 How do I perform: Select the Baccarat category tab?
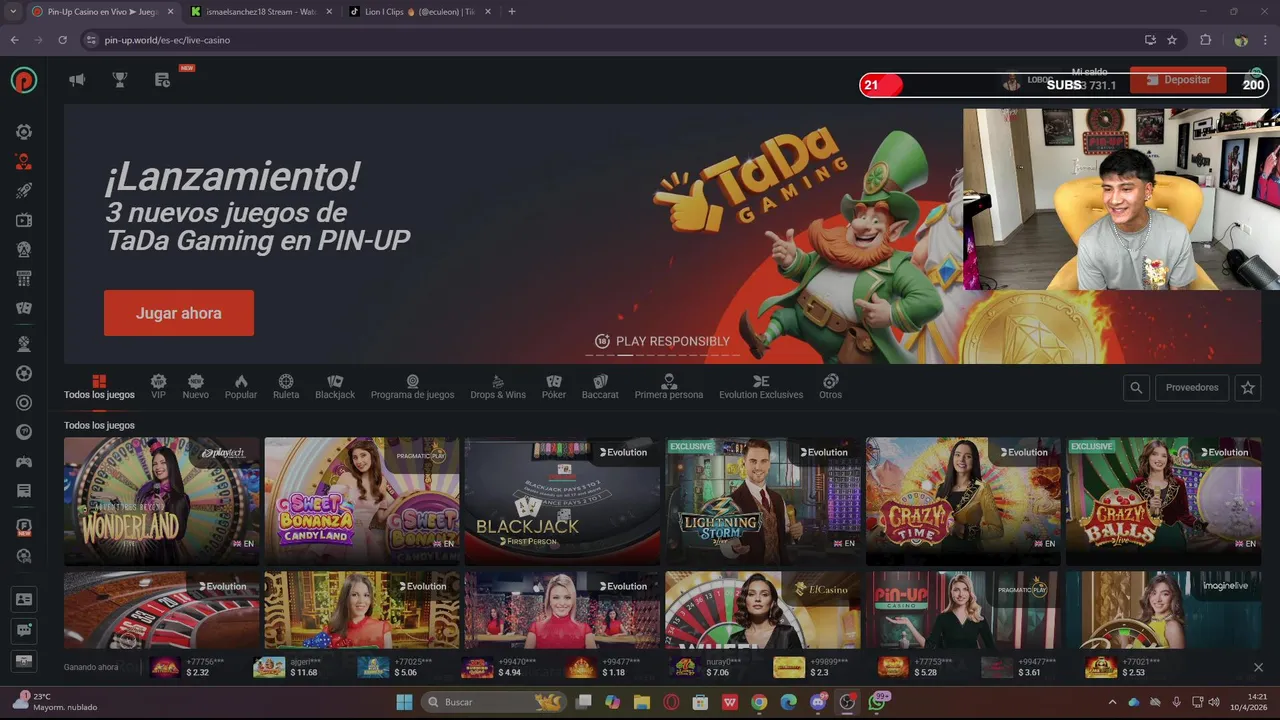[x=600, y=387]
